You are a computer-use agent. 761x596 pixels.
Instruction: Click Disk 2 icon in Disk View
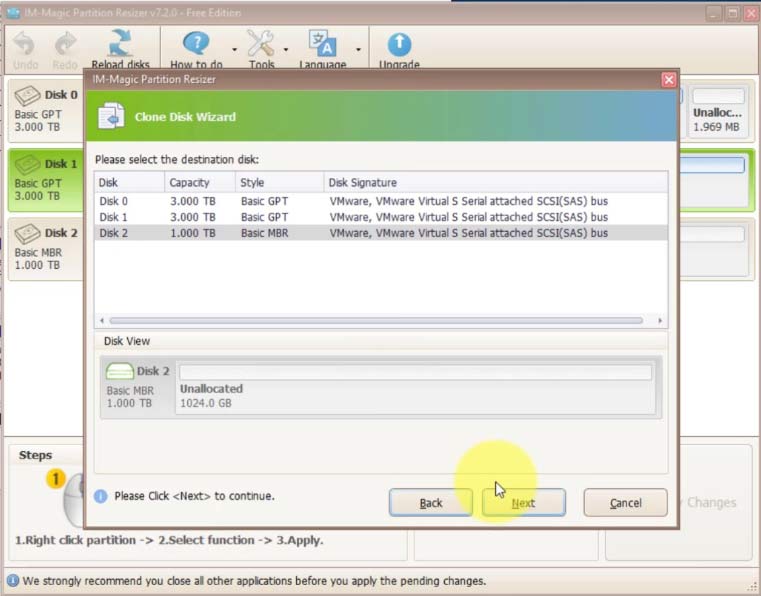[119, 371]
